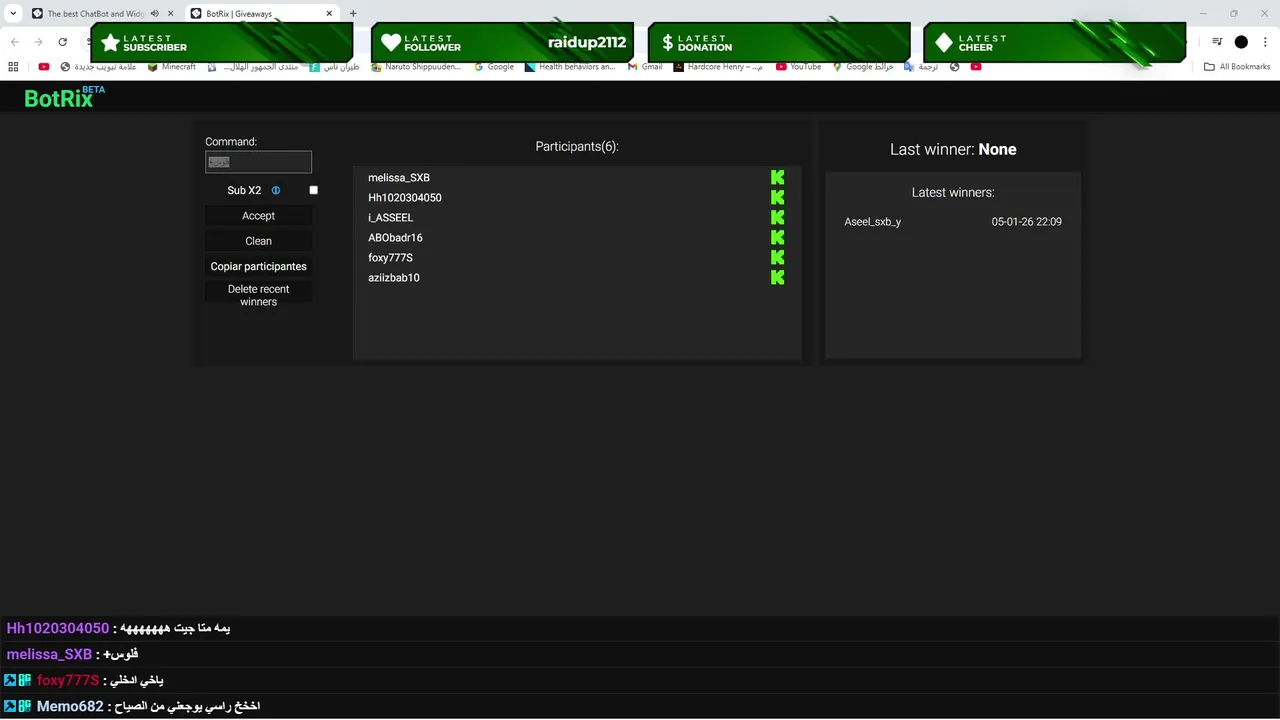1280x720 pixels.
Task: Enable the Sub X2 checkbox
Action: 313,190
